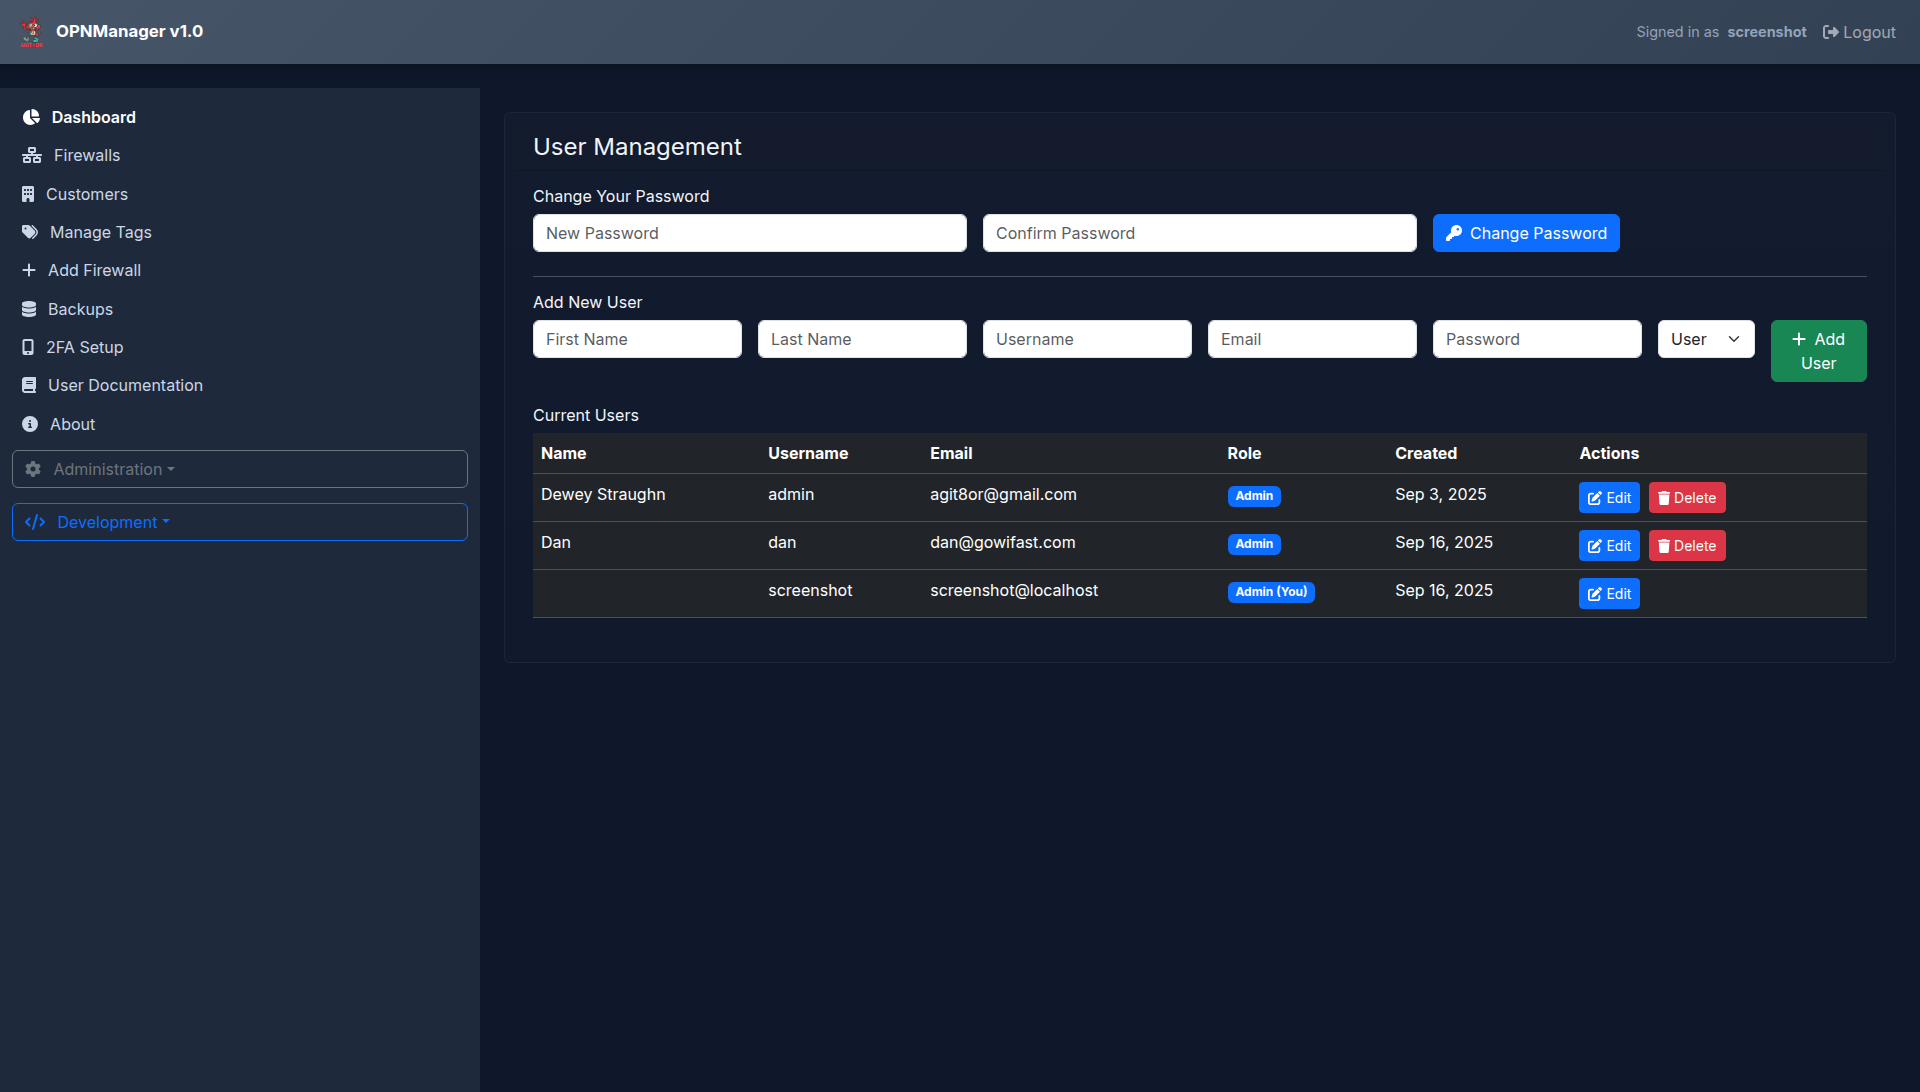Click the Backups database icon
Image resolution: width=1920 pixels, height=1092 pixels.
coord(29,309)
